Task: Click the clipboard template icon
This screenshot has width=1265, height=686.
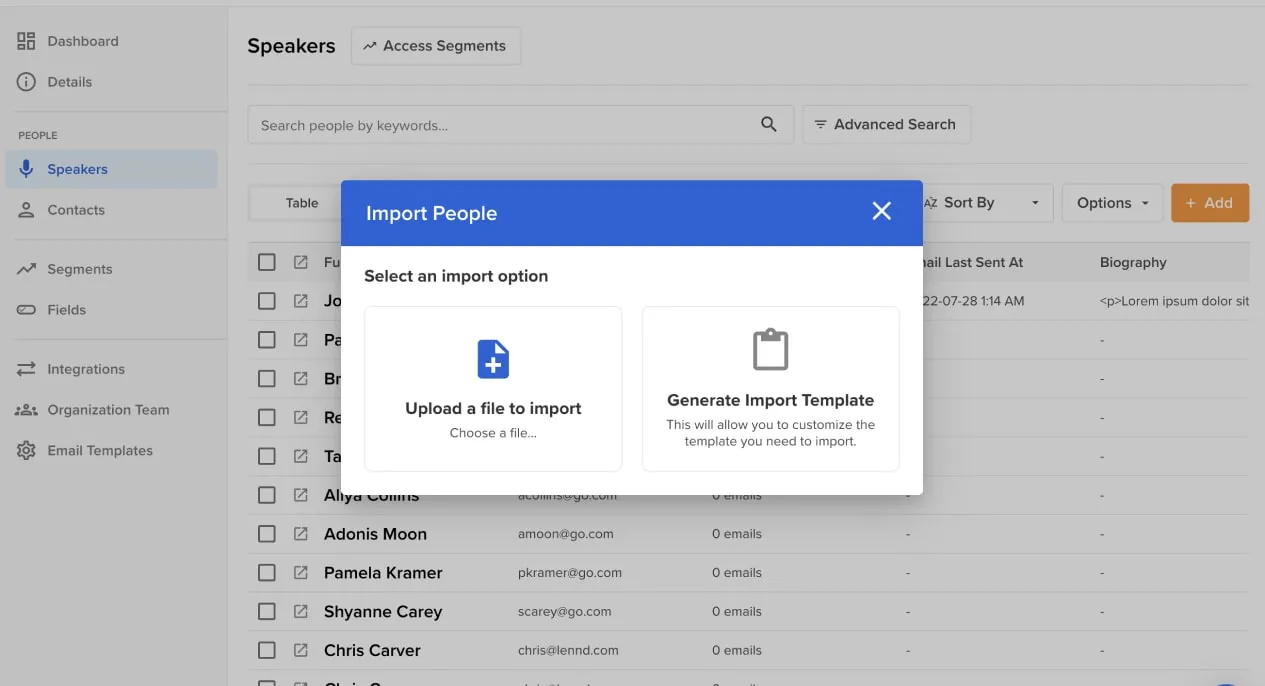Action: click(771, 350)
